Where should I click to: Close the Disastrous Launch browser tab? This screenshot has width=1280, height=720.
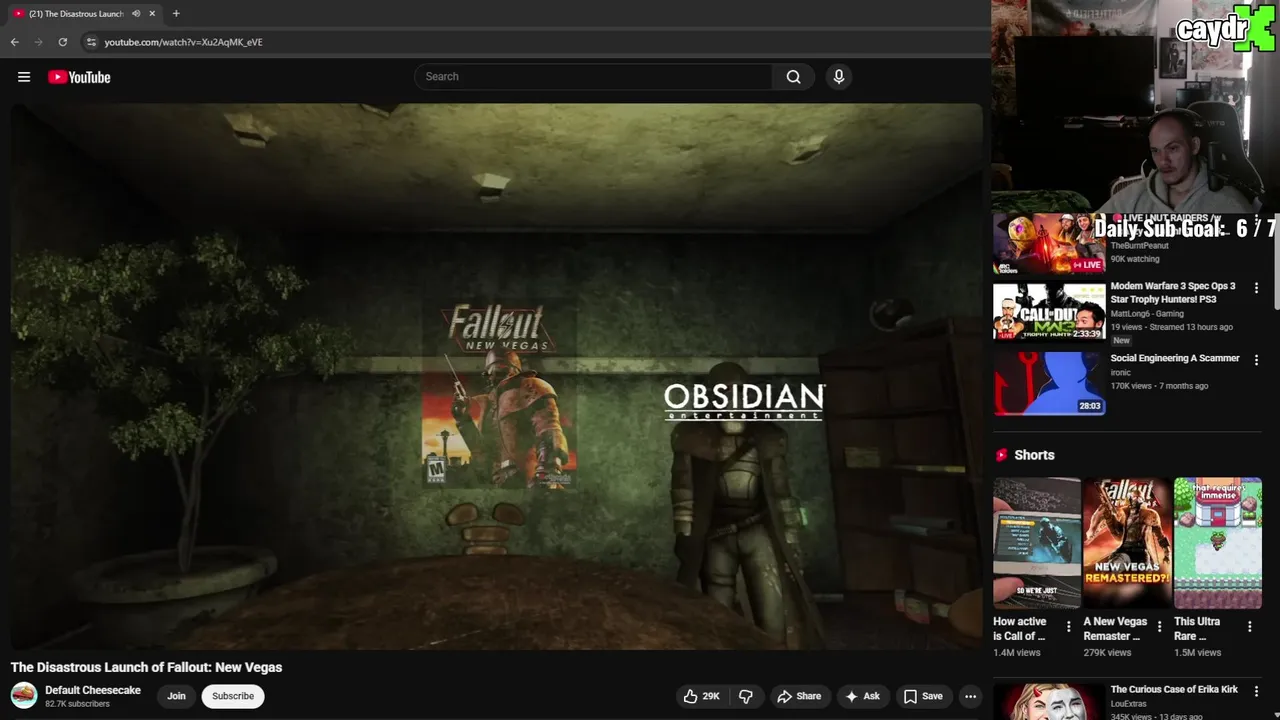[152, 14]
